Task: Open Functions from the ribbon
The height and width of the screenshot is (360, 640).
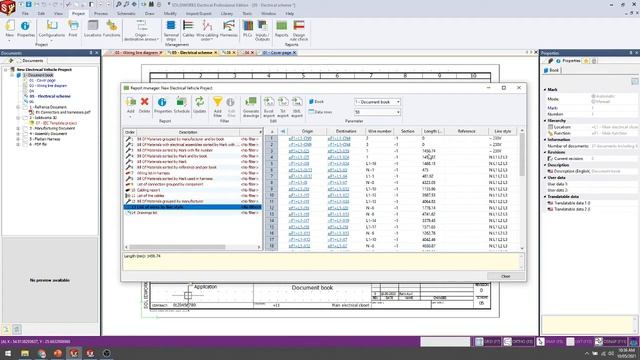Action: pos(111,26)
